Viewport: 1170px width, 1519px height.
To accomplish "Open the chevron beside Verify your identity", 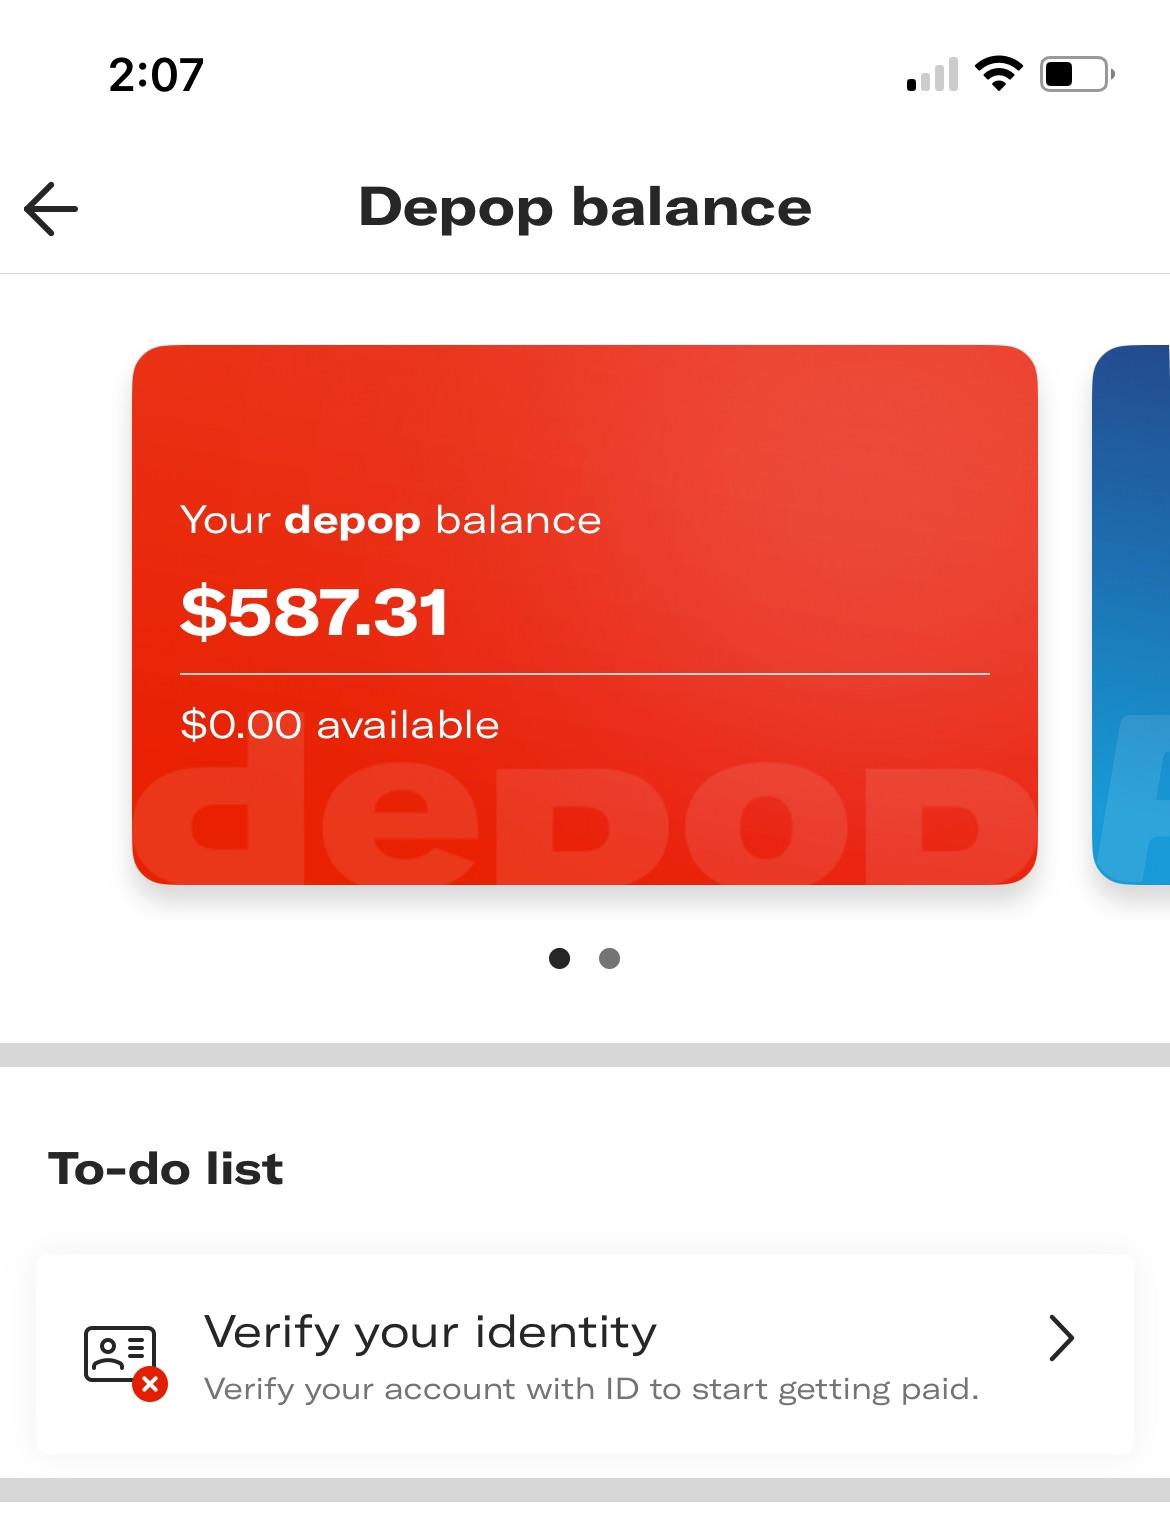I will tap(1061, 1338).
